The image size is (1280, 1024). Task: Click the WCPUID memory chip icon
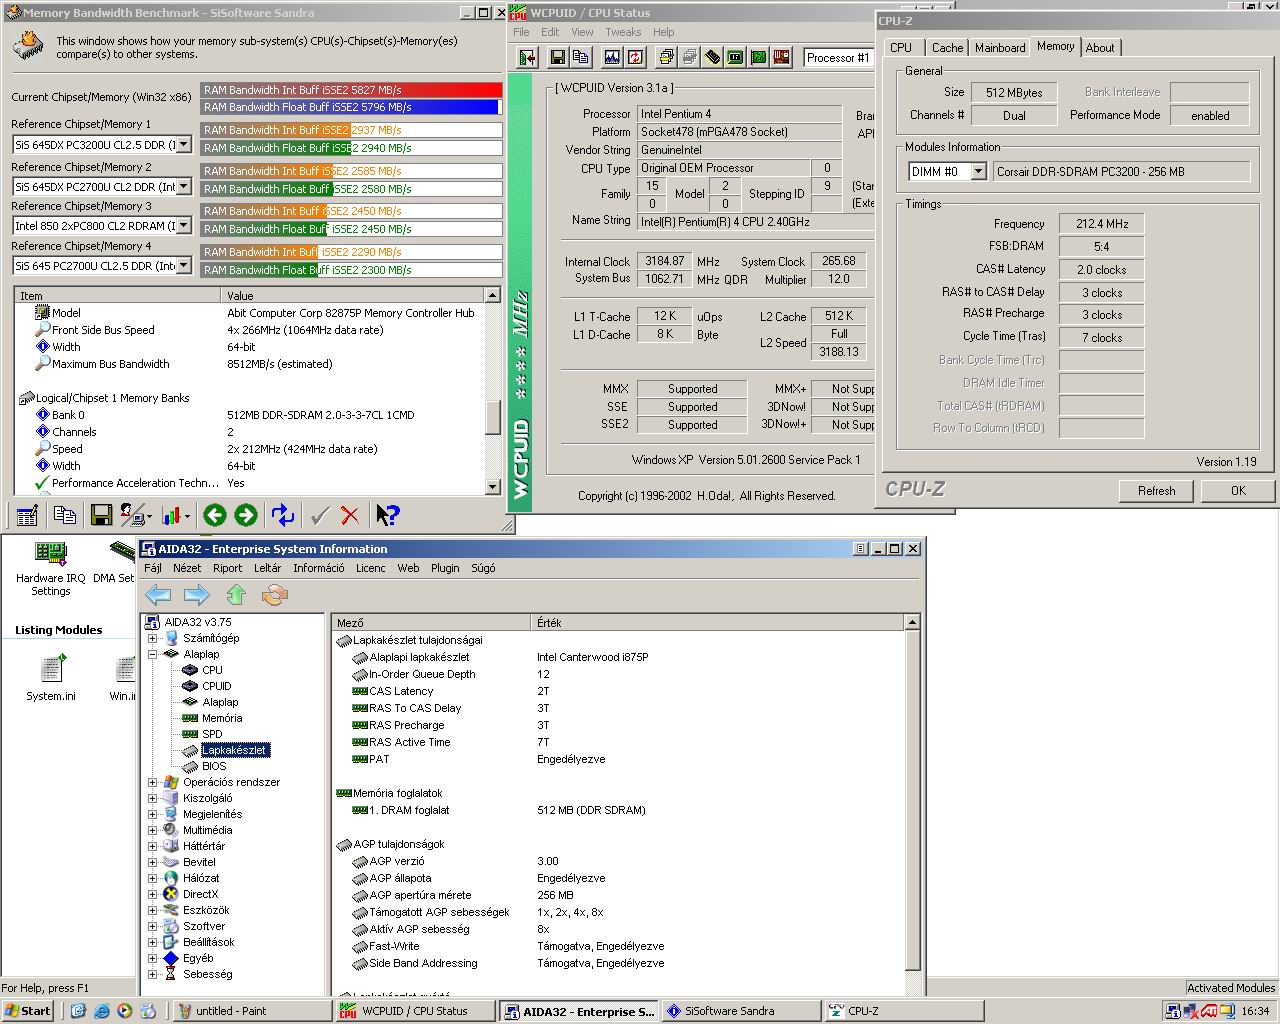tap(712, 57)
